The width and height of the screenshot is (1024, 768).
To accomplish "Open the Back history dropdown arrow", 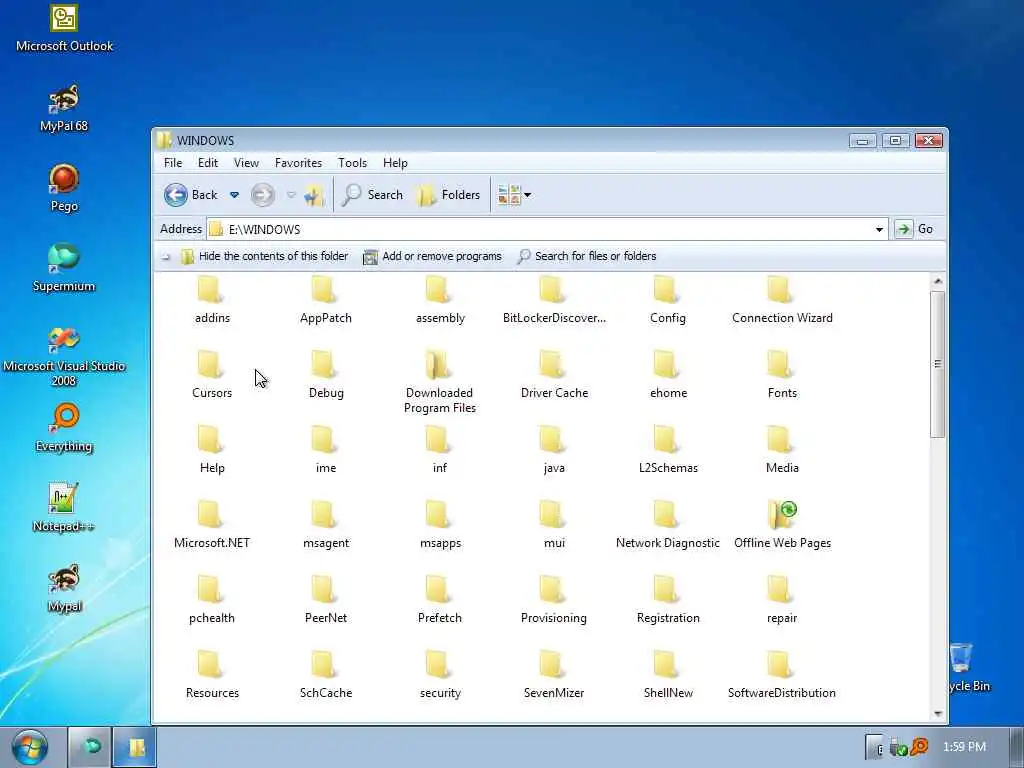I will click(234, 195).
